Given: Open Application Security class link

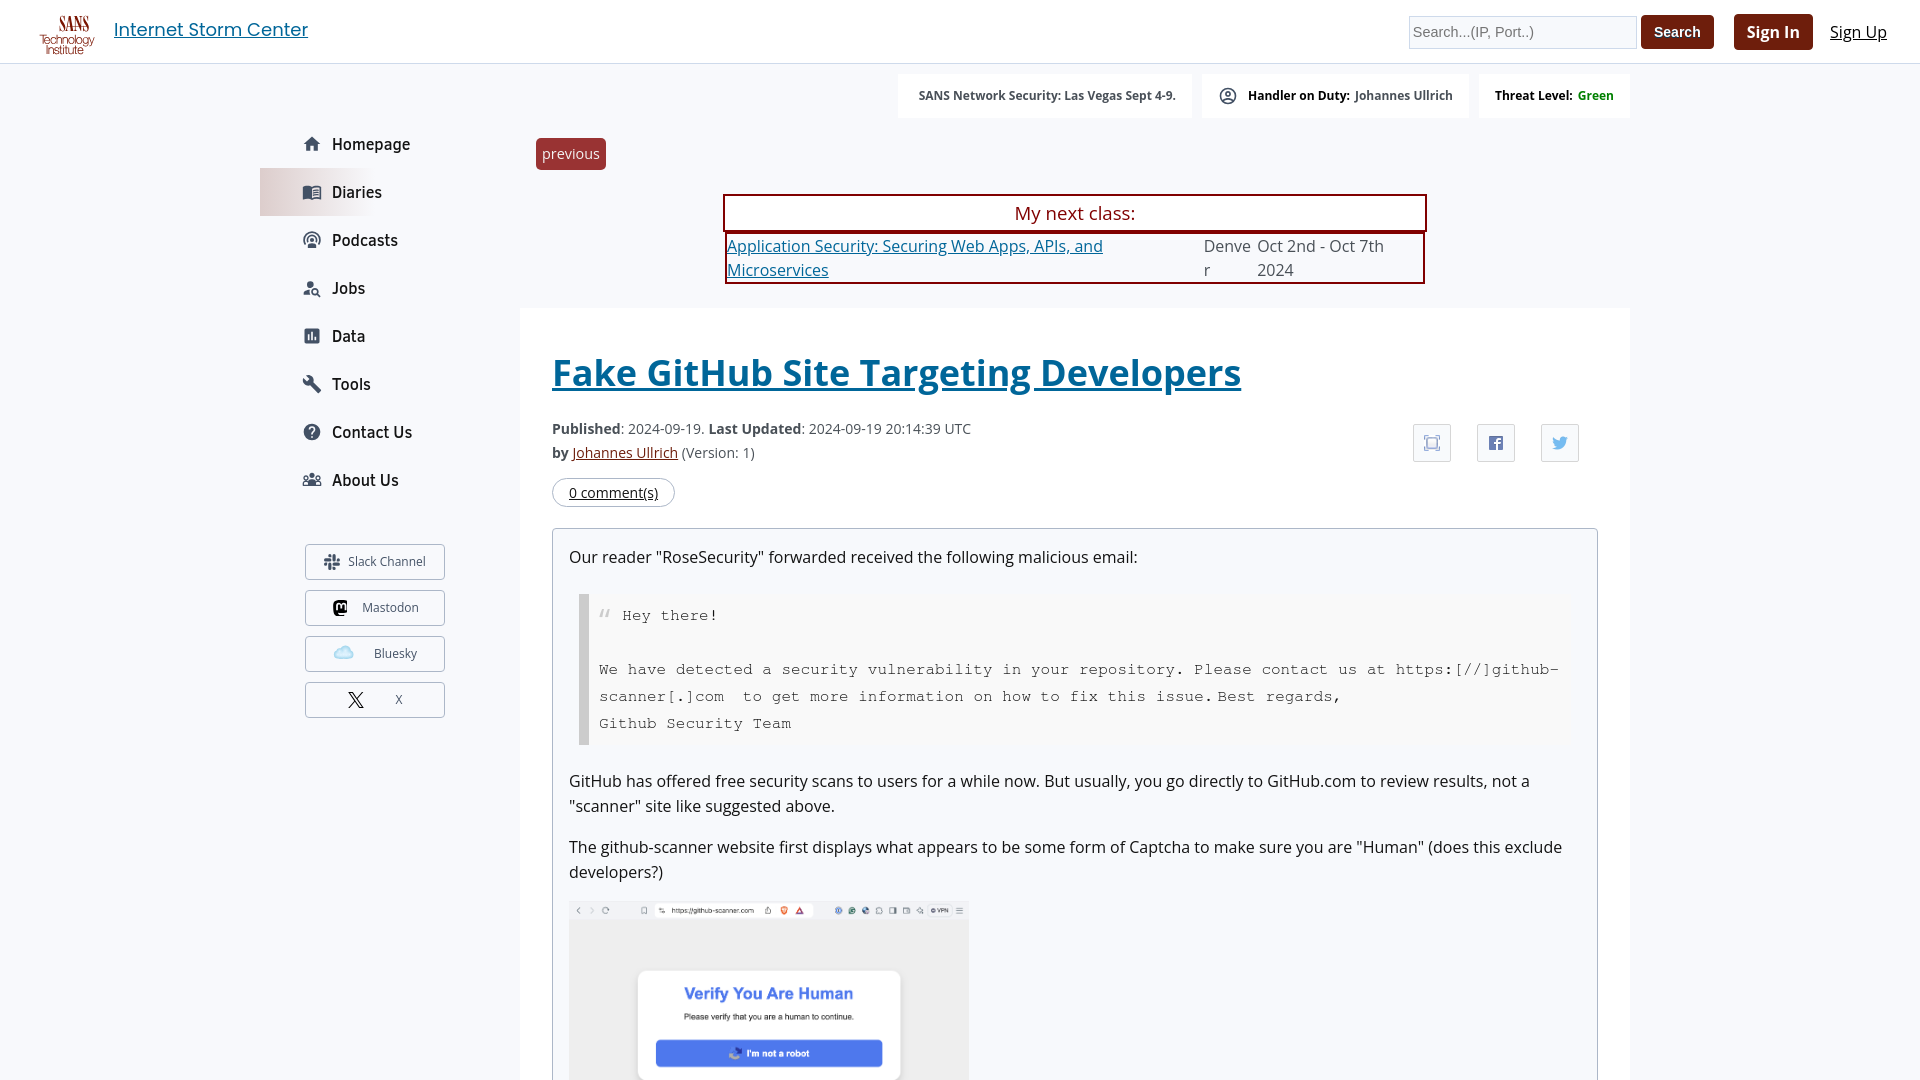Looking at the screenshot, I should click(915, 258).
